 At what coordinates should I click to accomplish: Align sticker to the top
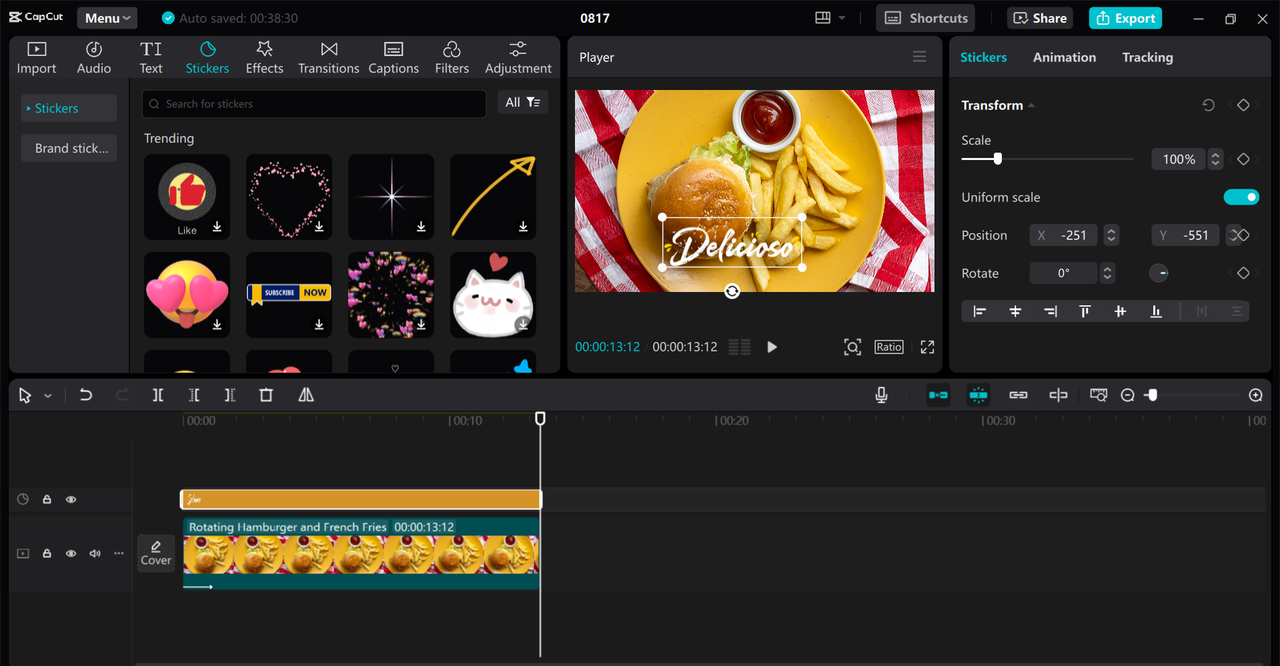pos(1085,312)
